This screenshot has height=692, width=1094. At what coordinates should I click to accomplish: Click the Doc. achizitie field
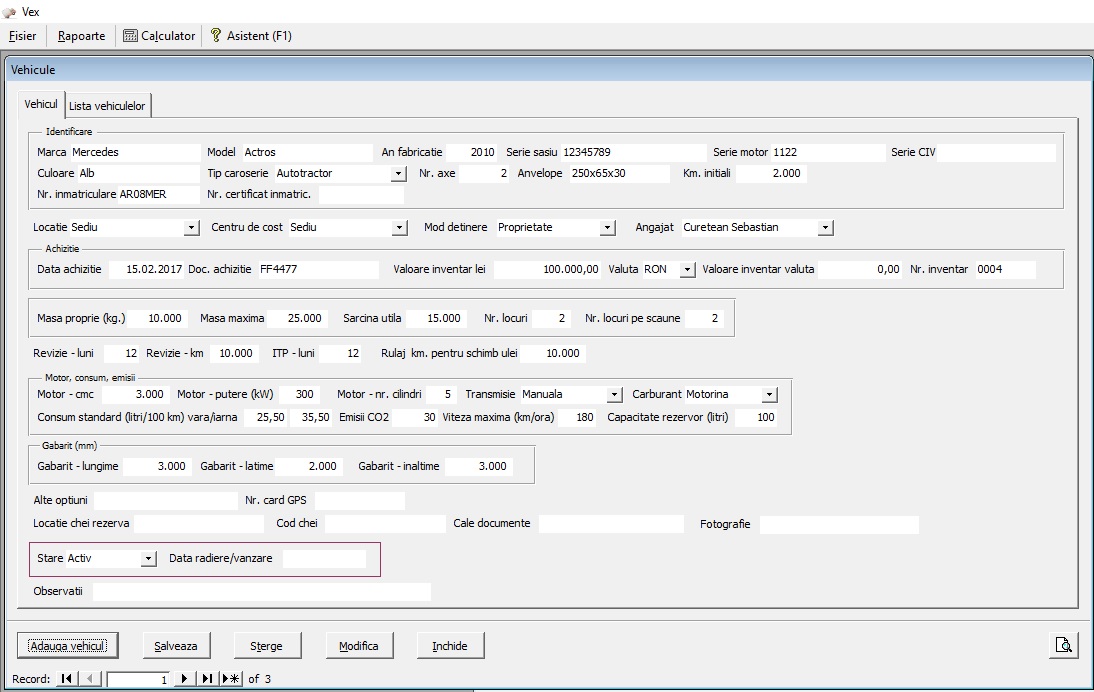point(318,269)
